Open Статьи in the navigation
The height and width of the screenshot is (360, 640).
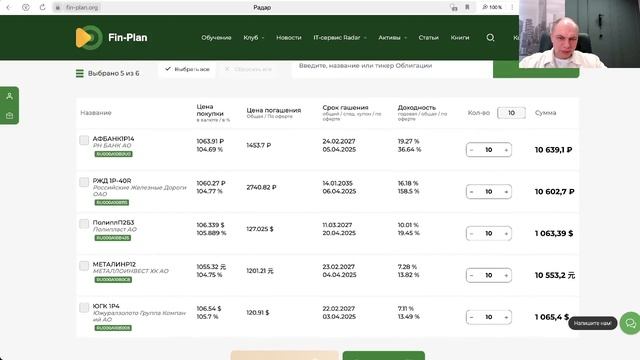[428, 38]
